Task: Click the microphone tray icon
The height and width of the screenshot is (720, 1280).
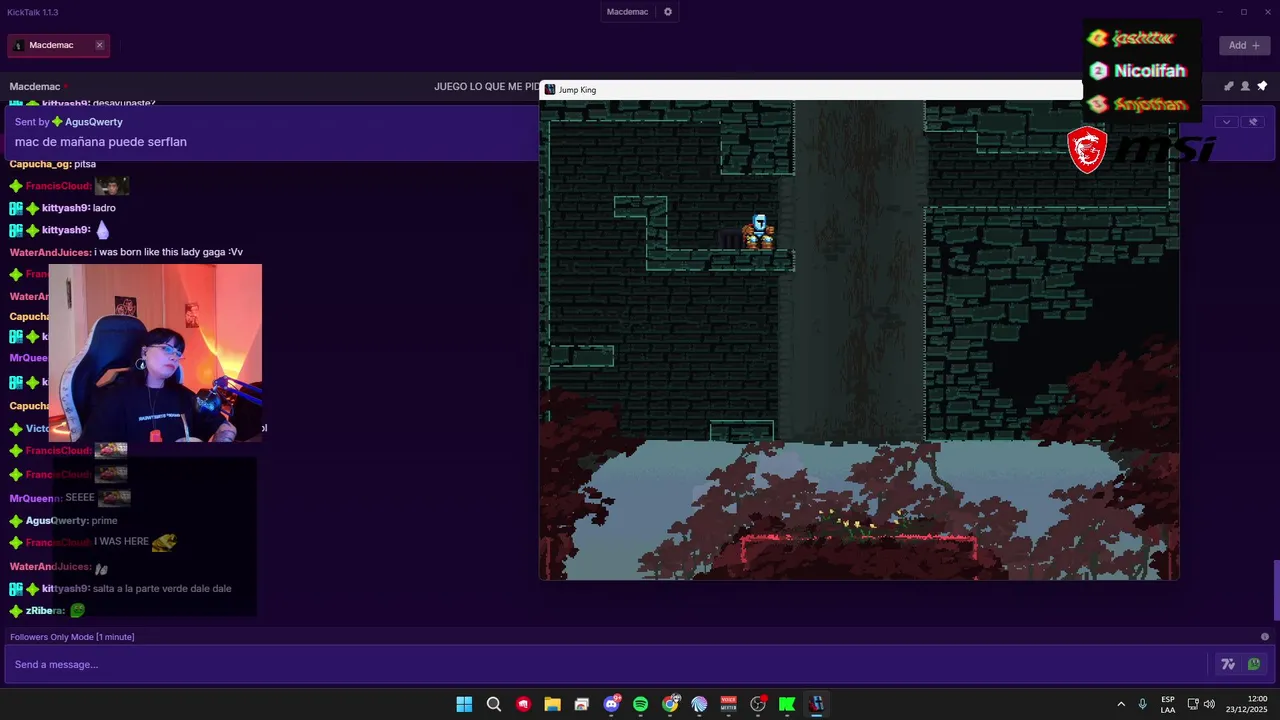Action: pos(1142,704)
